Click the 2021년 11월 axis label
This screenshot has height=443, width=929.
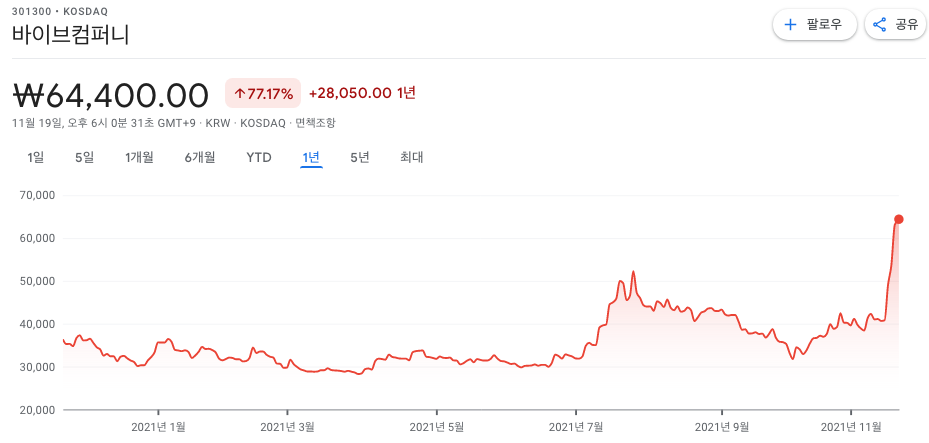[851, 426]
